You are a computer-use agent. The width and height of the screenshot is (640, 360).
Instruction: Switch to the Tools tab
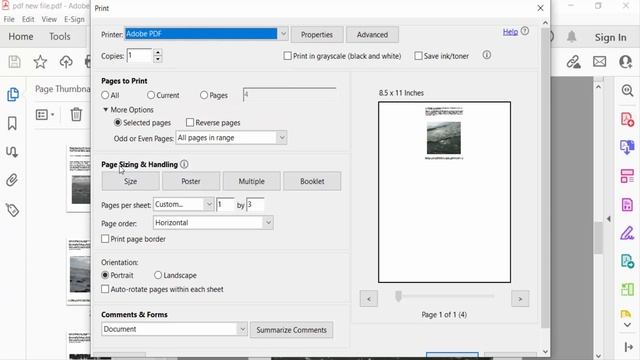(60, 36)
